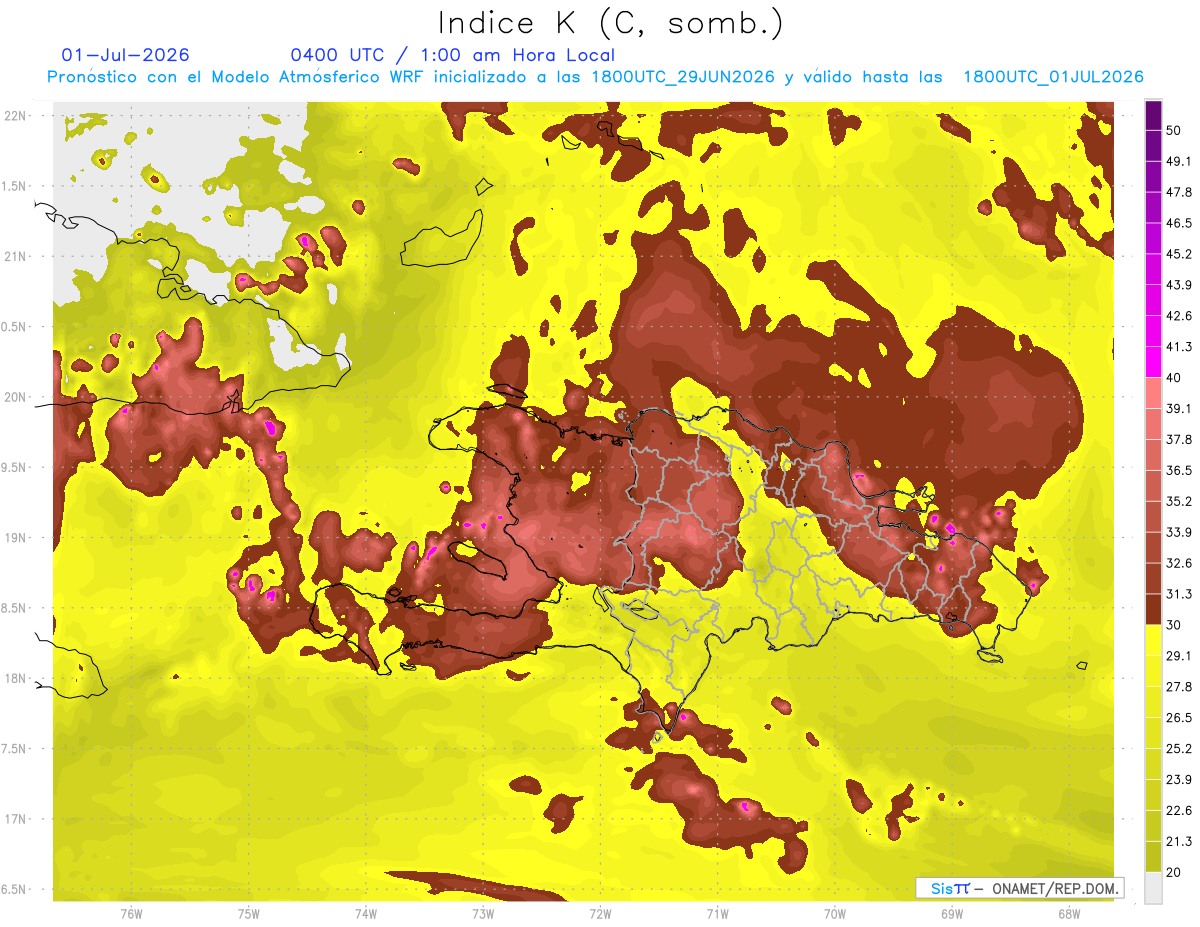1200x927 pixels.
Task: Click the '18N' latitude label
Action: 15,679
